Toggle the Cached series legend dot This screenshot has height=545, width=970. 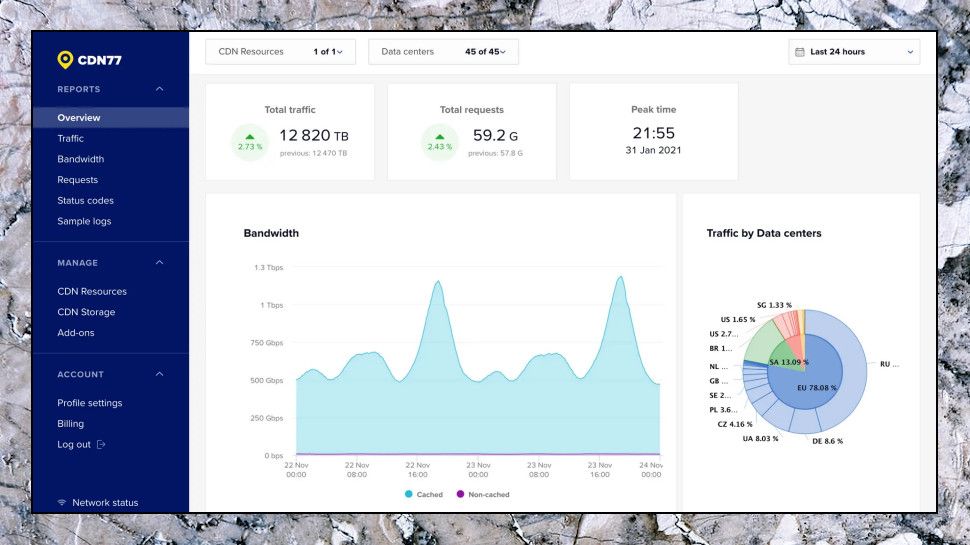(408, 494)
